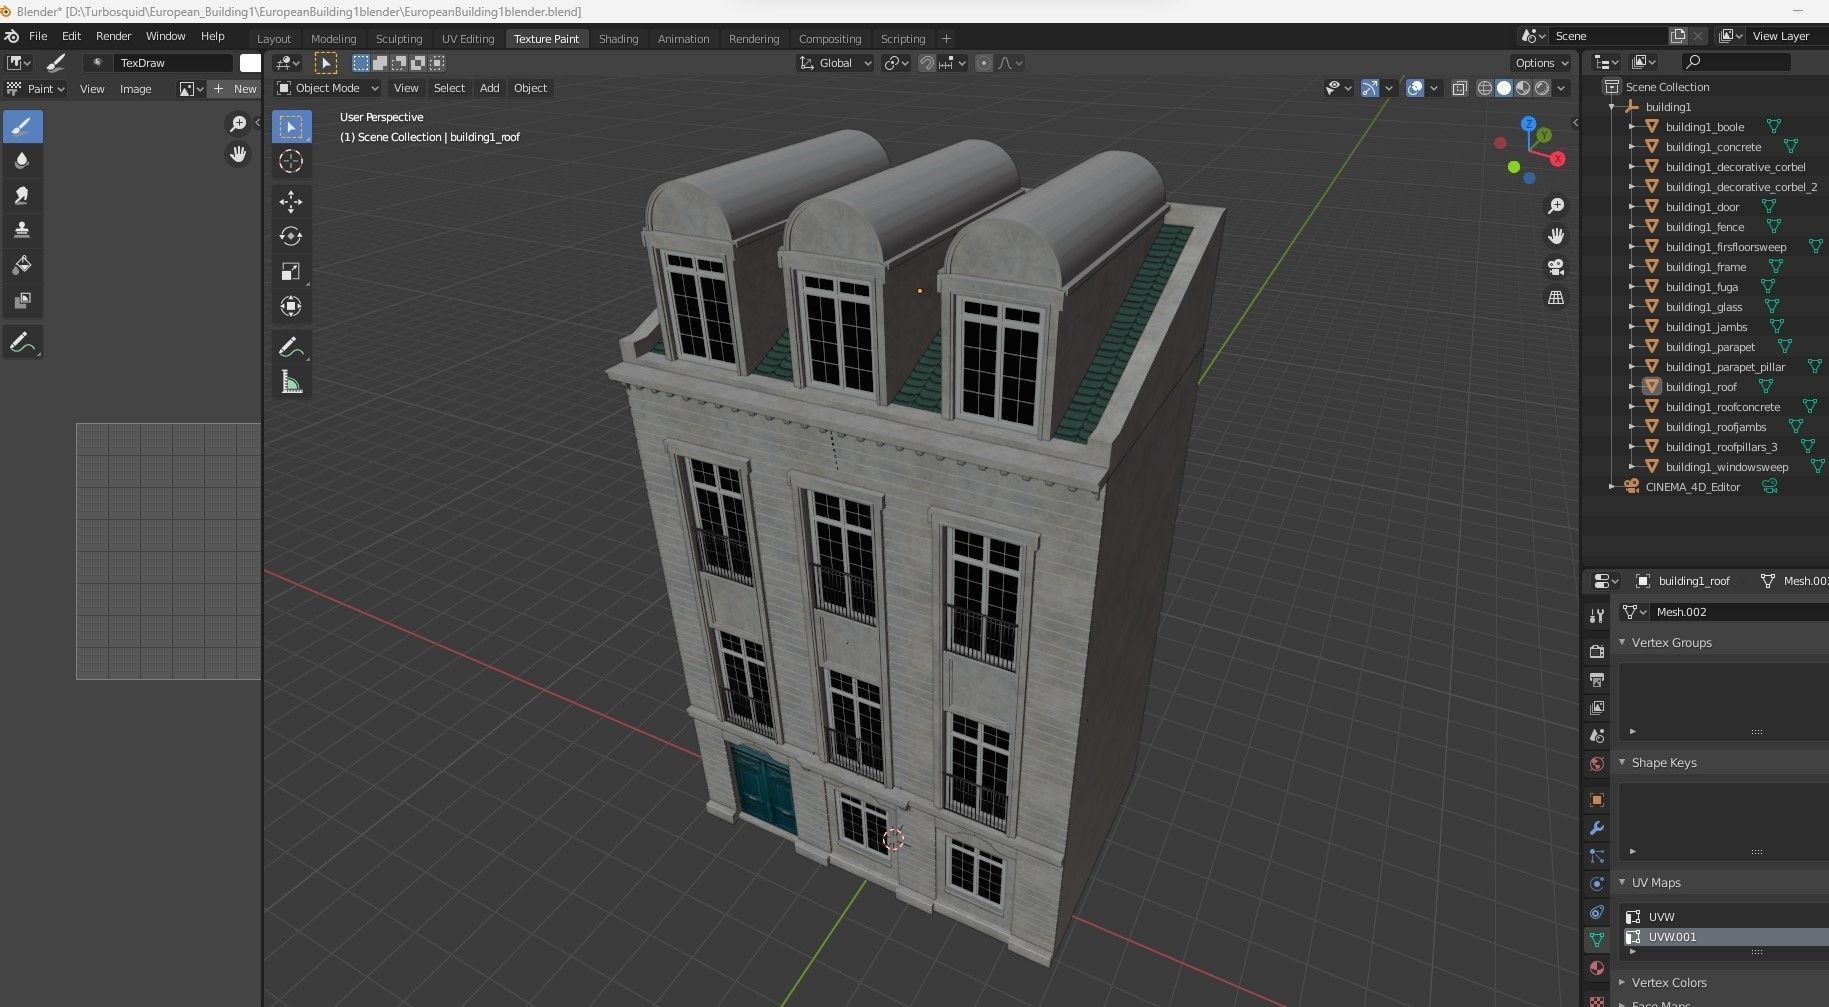Open the File menu
Screen dimensions: 1829x1007
coord(38,36)
